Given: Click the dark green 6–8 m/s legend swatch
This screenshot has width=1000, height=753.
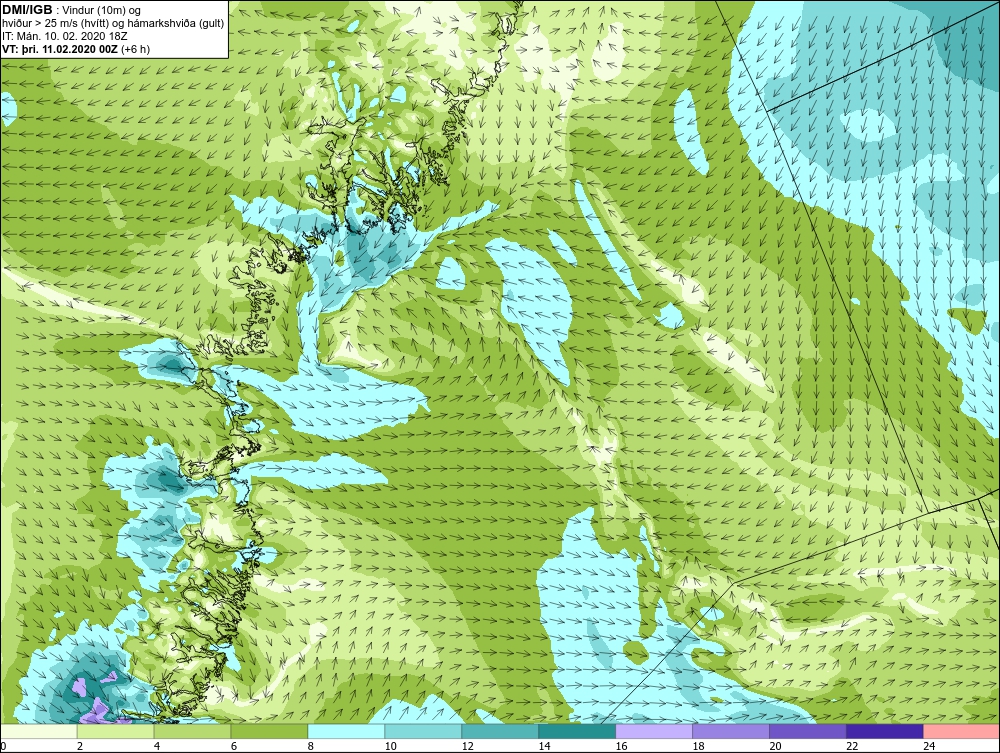Looking at the screenshot, I should coord(269,731).
